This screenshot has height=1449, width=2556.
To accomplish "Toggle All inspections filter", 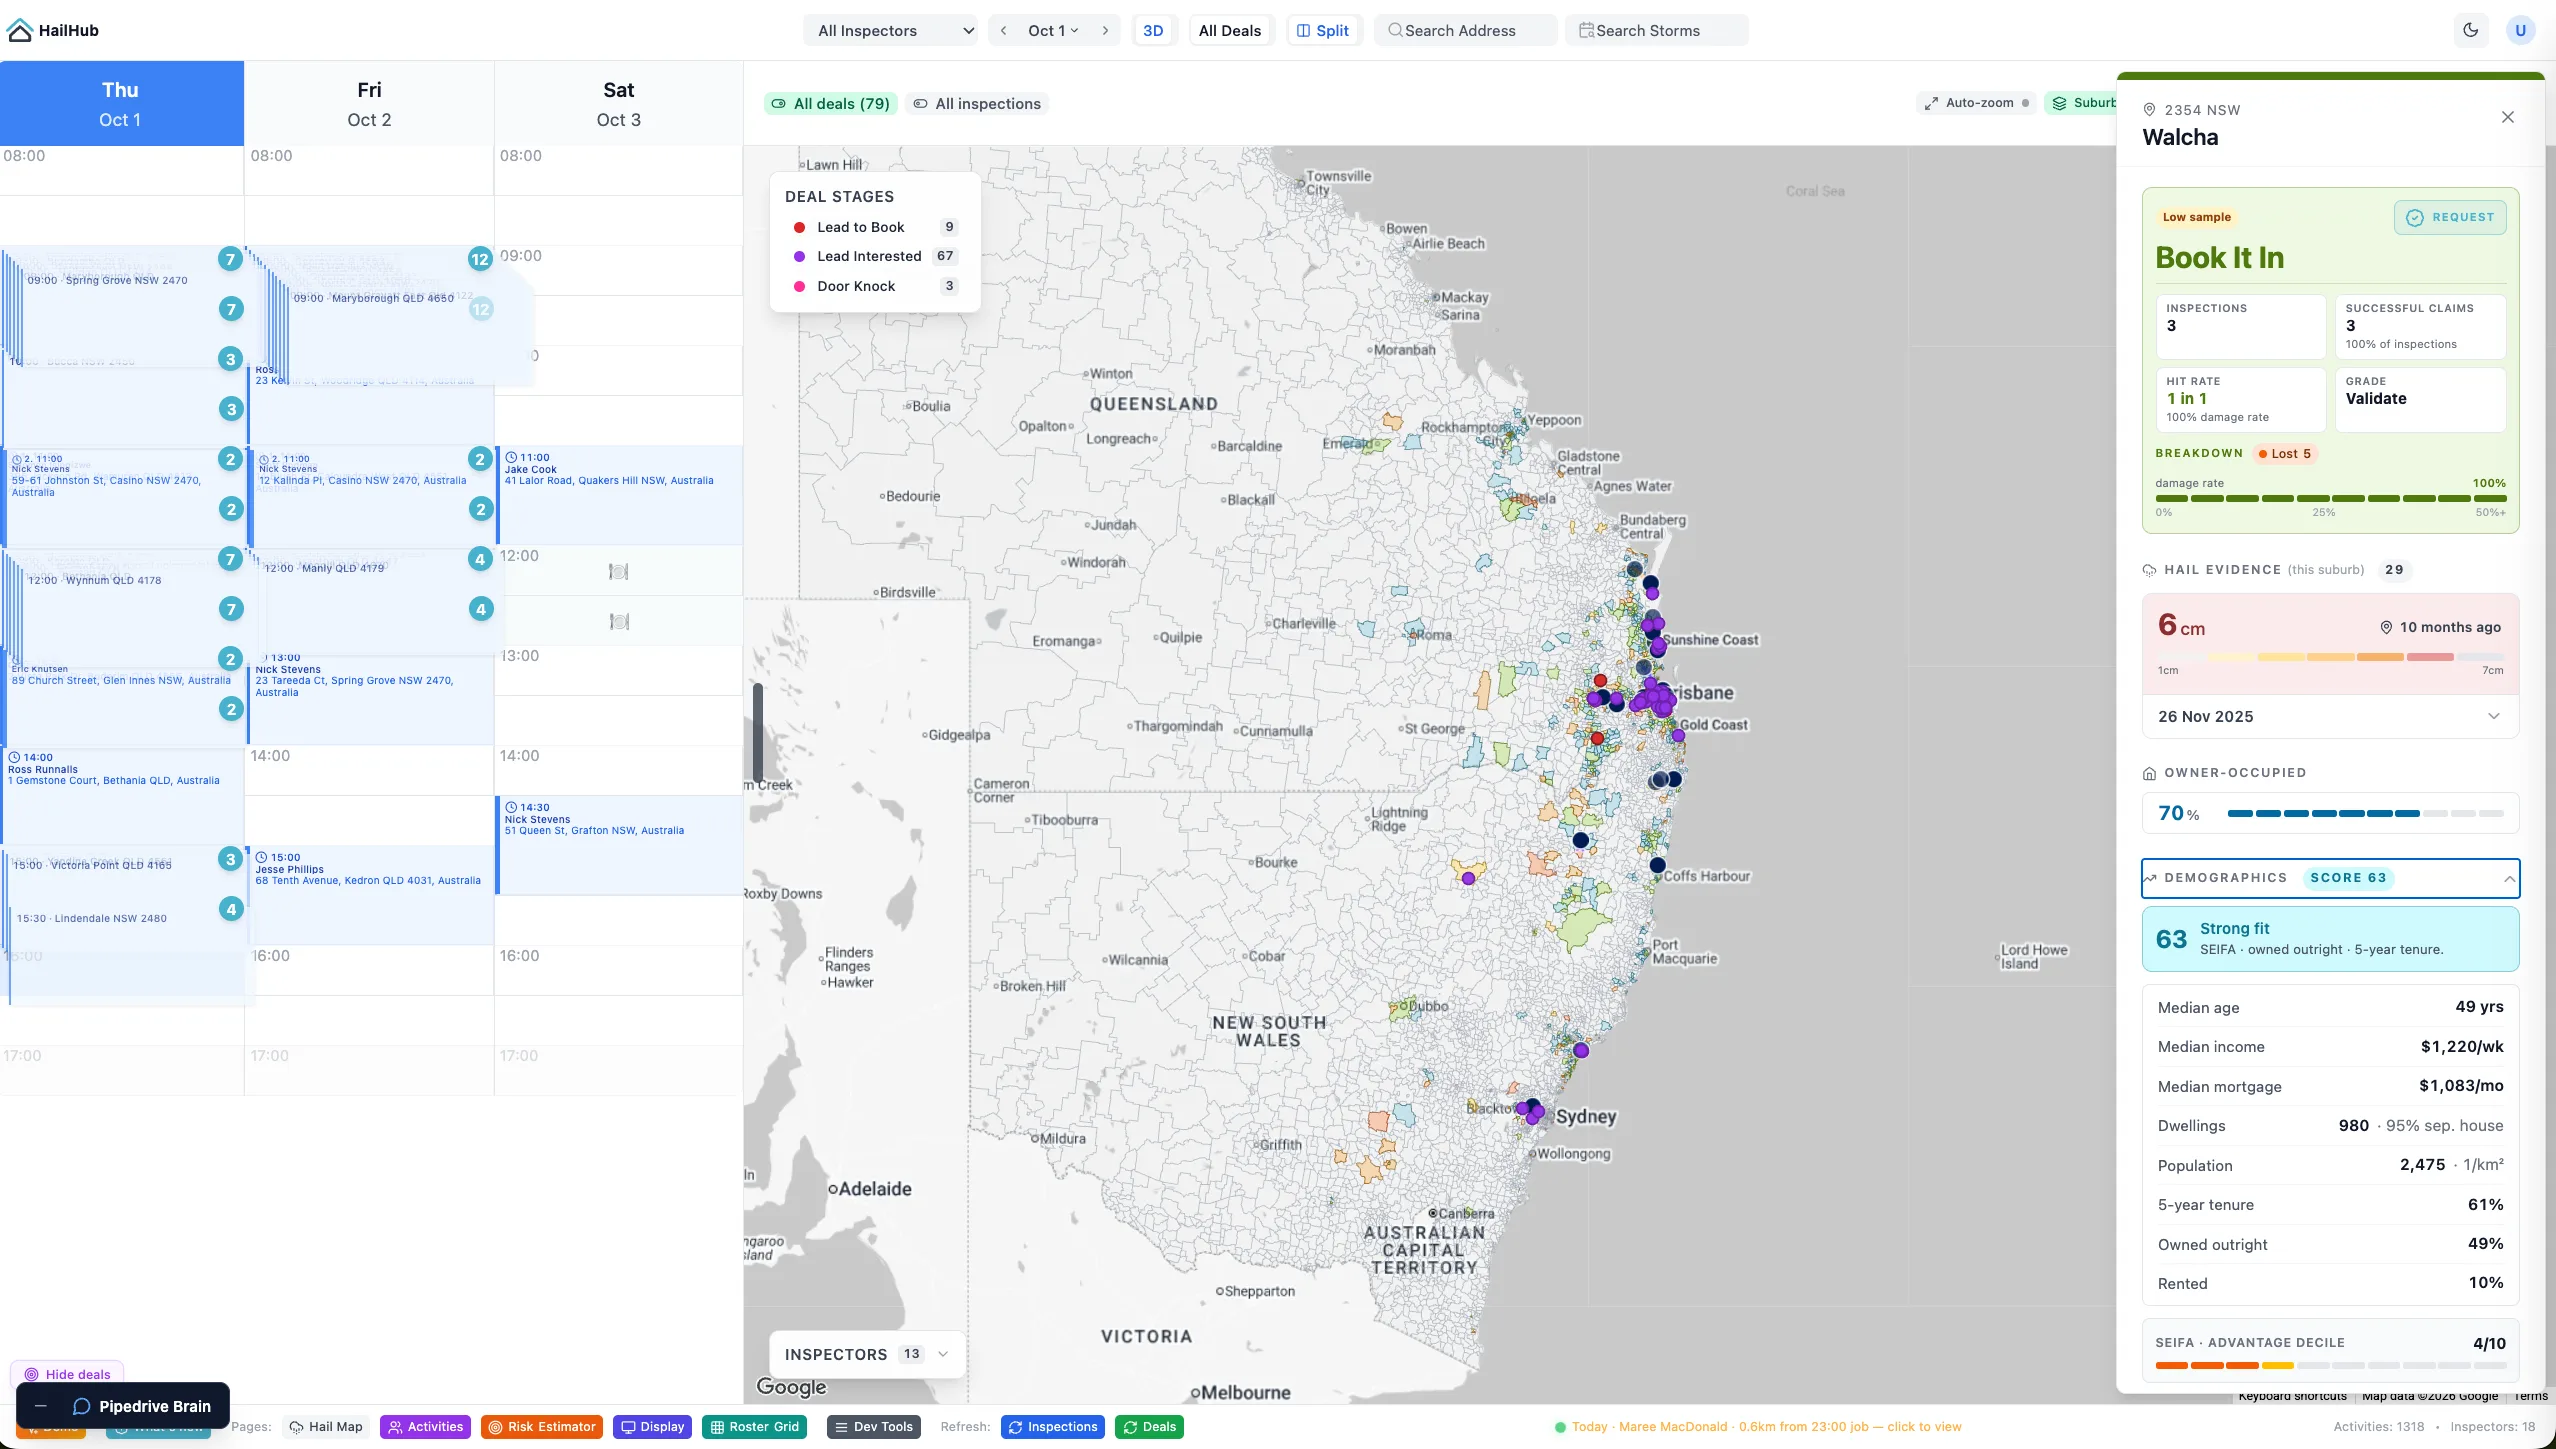I will point(977,103).
